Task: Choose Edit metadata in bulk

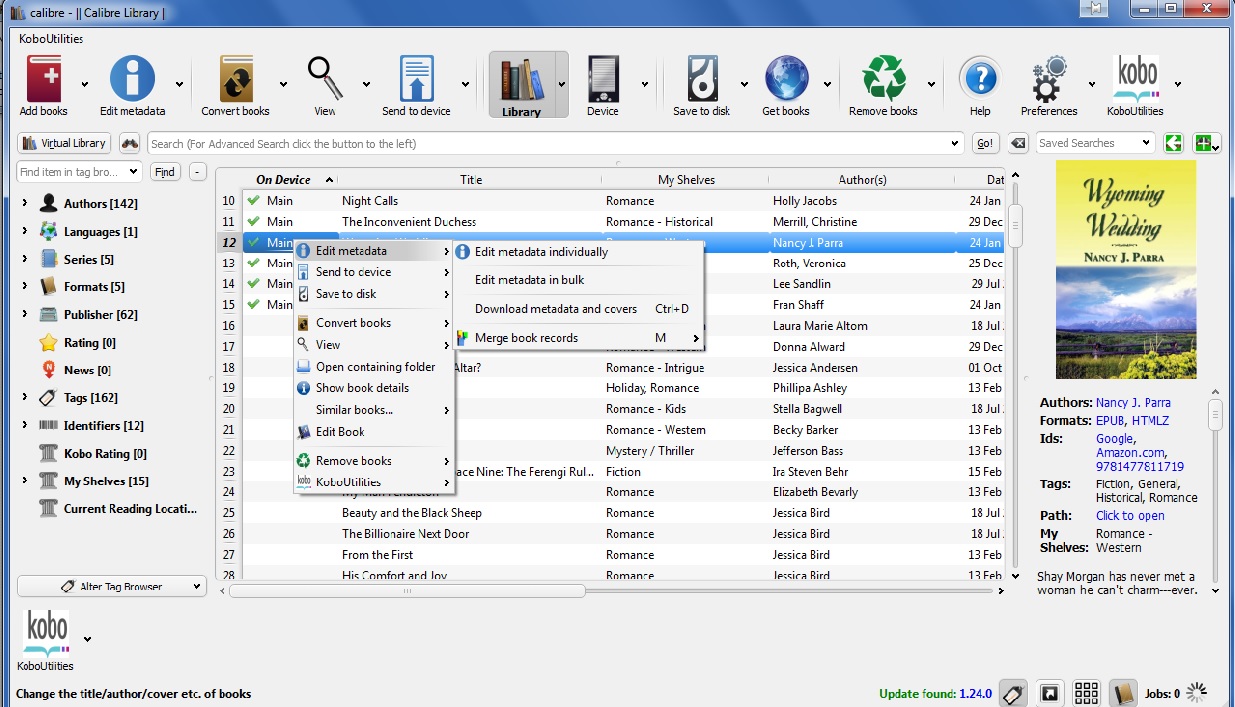Action: (x=530, y=280)
